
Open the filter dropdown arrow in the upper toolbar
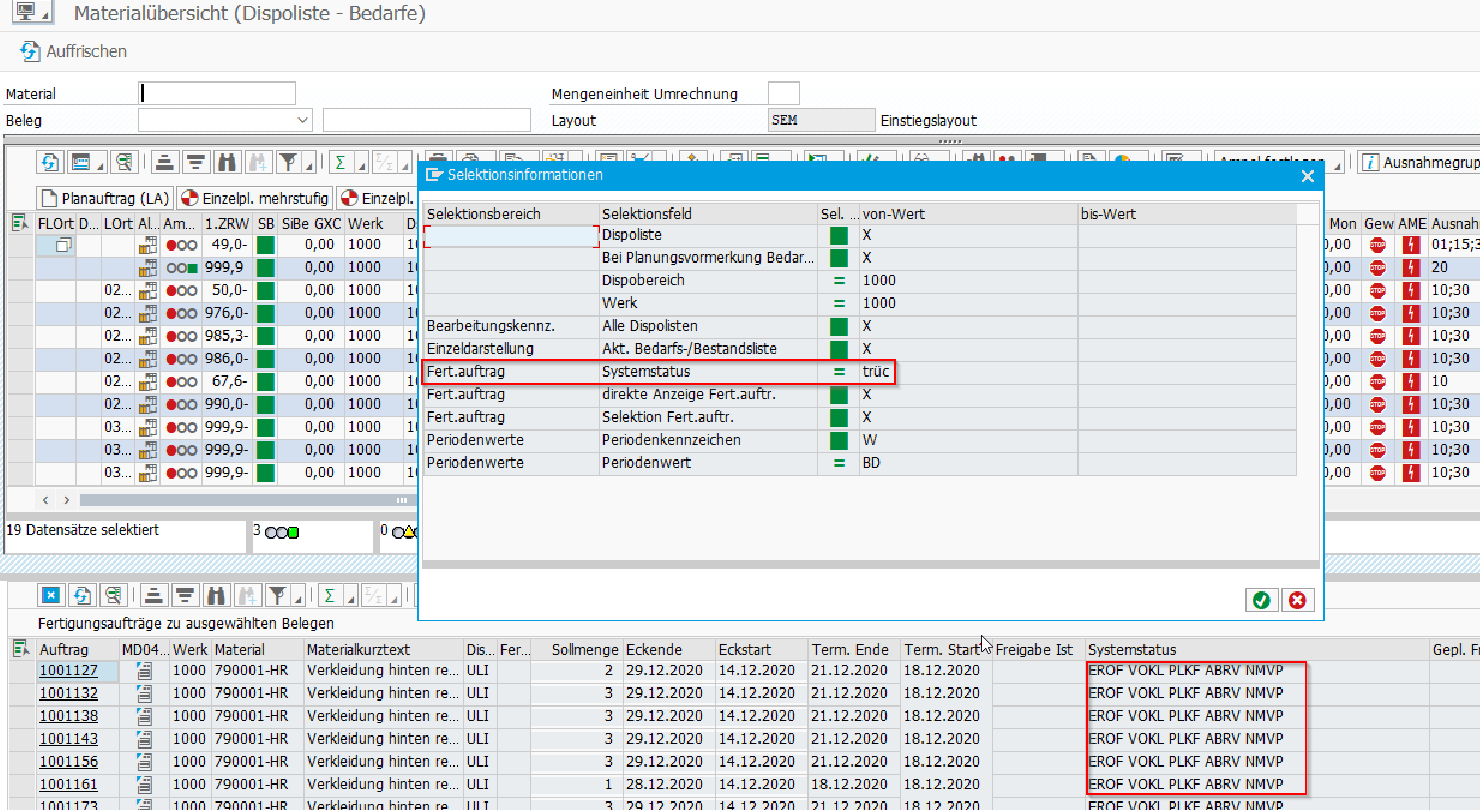pos(310,166)
